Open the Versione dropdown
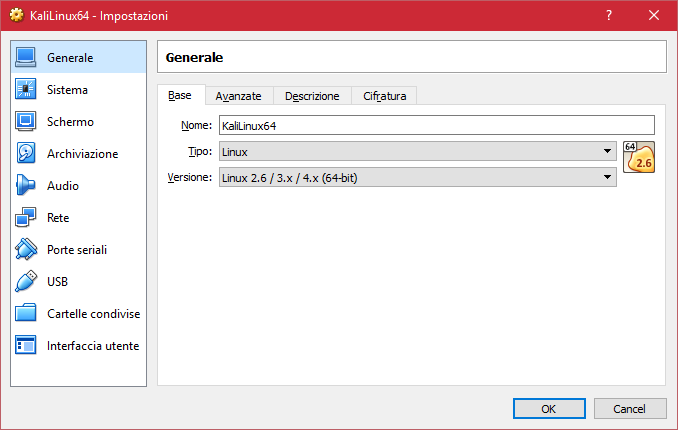 pyautogui.click(x=418, y=177)
